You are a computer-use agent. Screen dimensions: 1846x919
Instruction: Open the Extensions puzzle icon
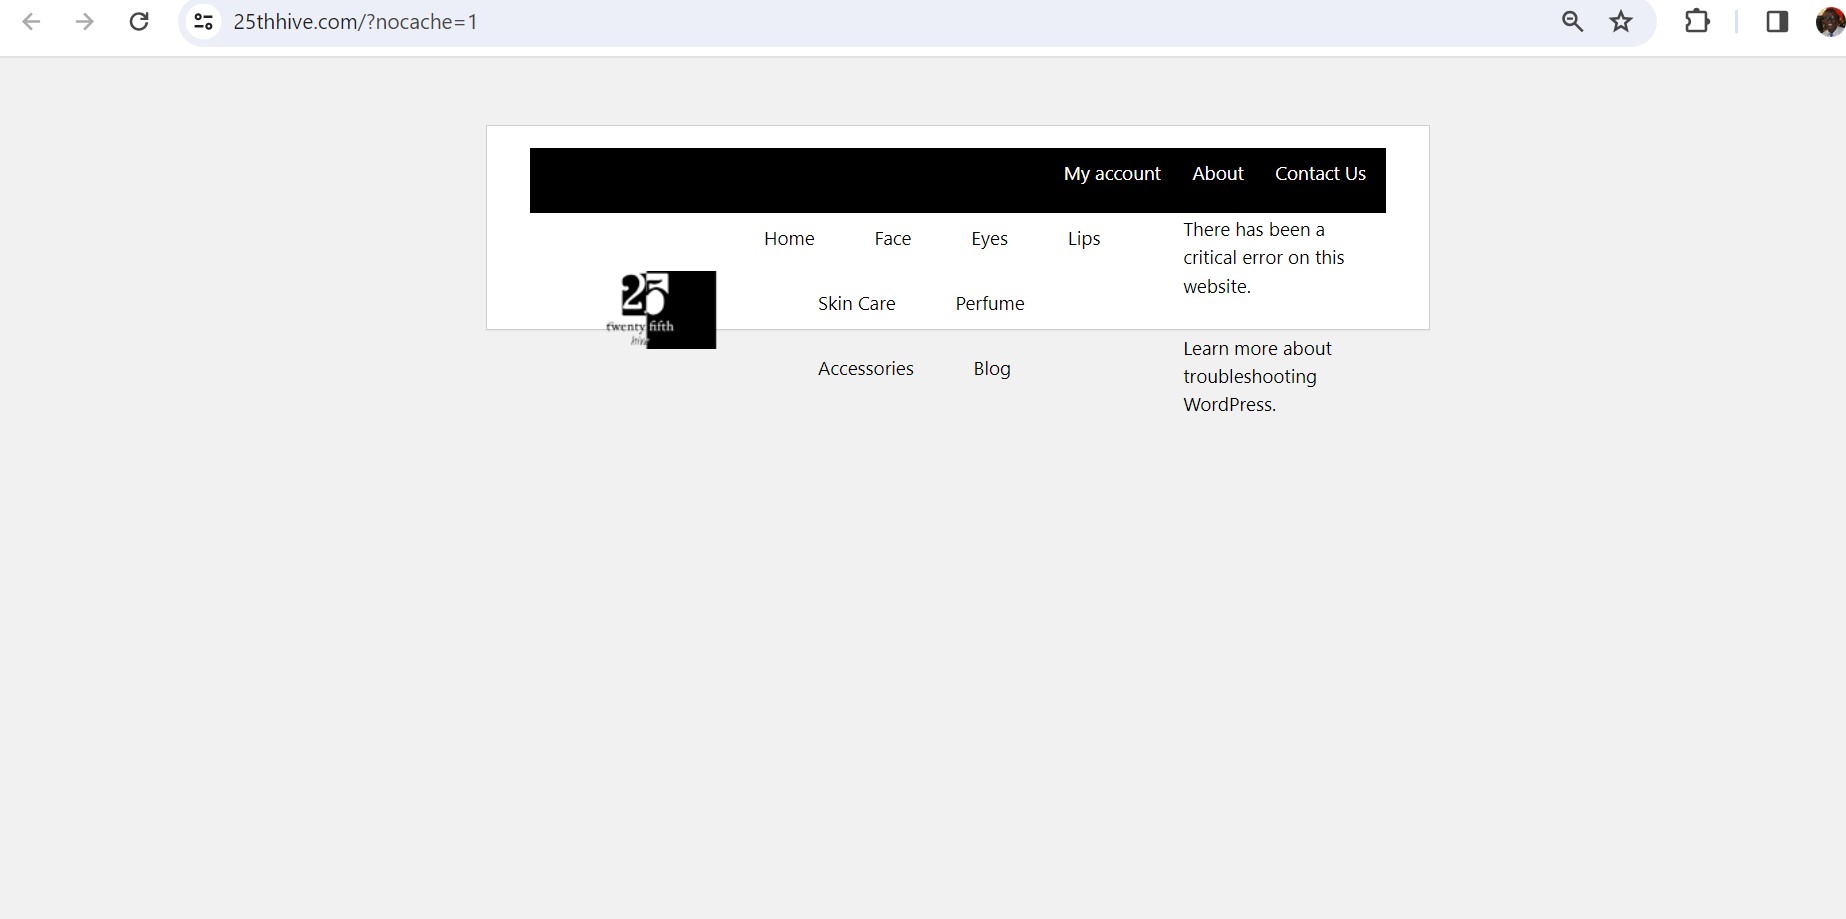[1697, 21]
